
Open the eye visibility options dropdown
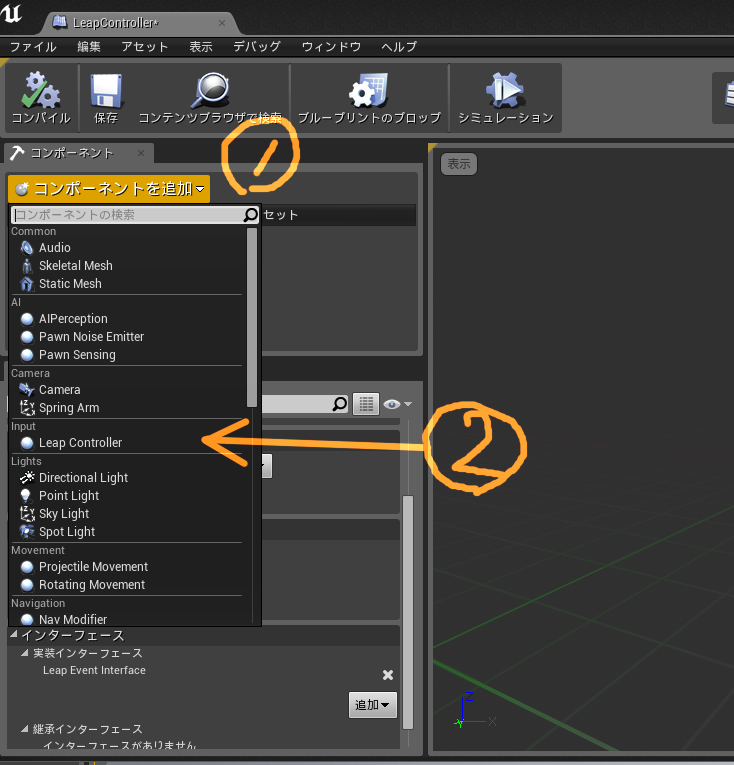tap(397, 404)
